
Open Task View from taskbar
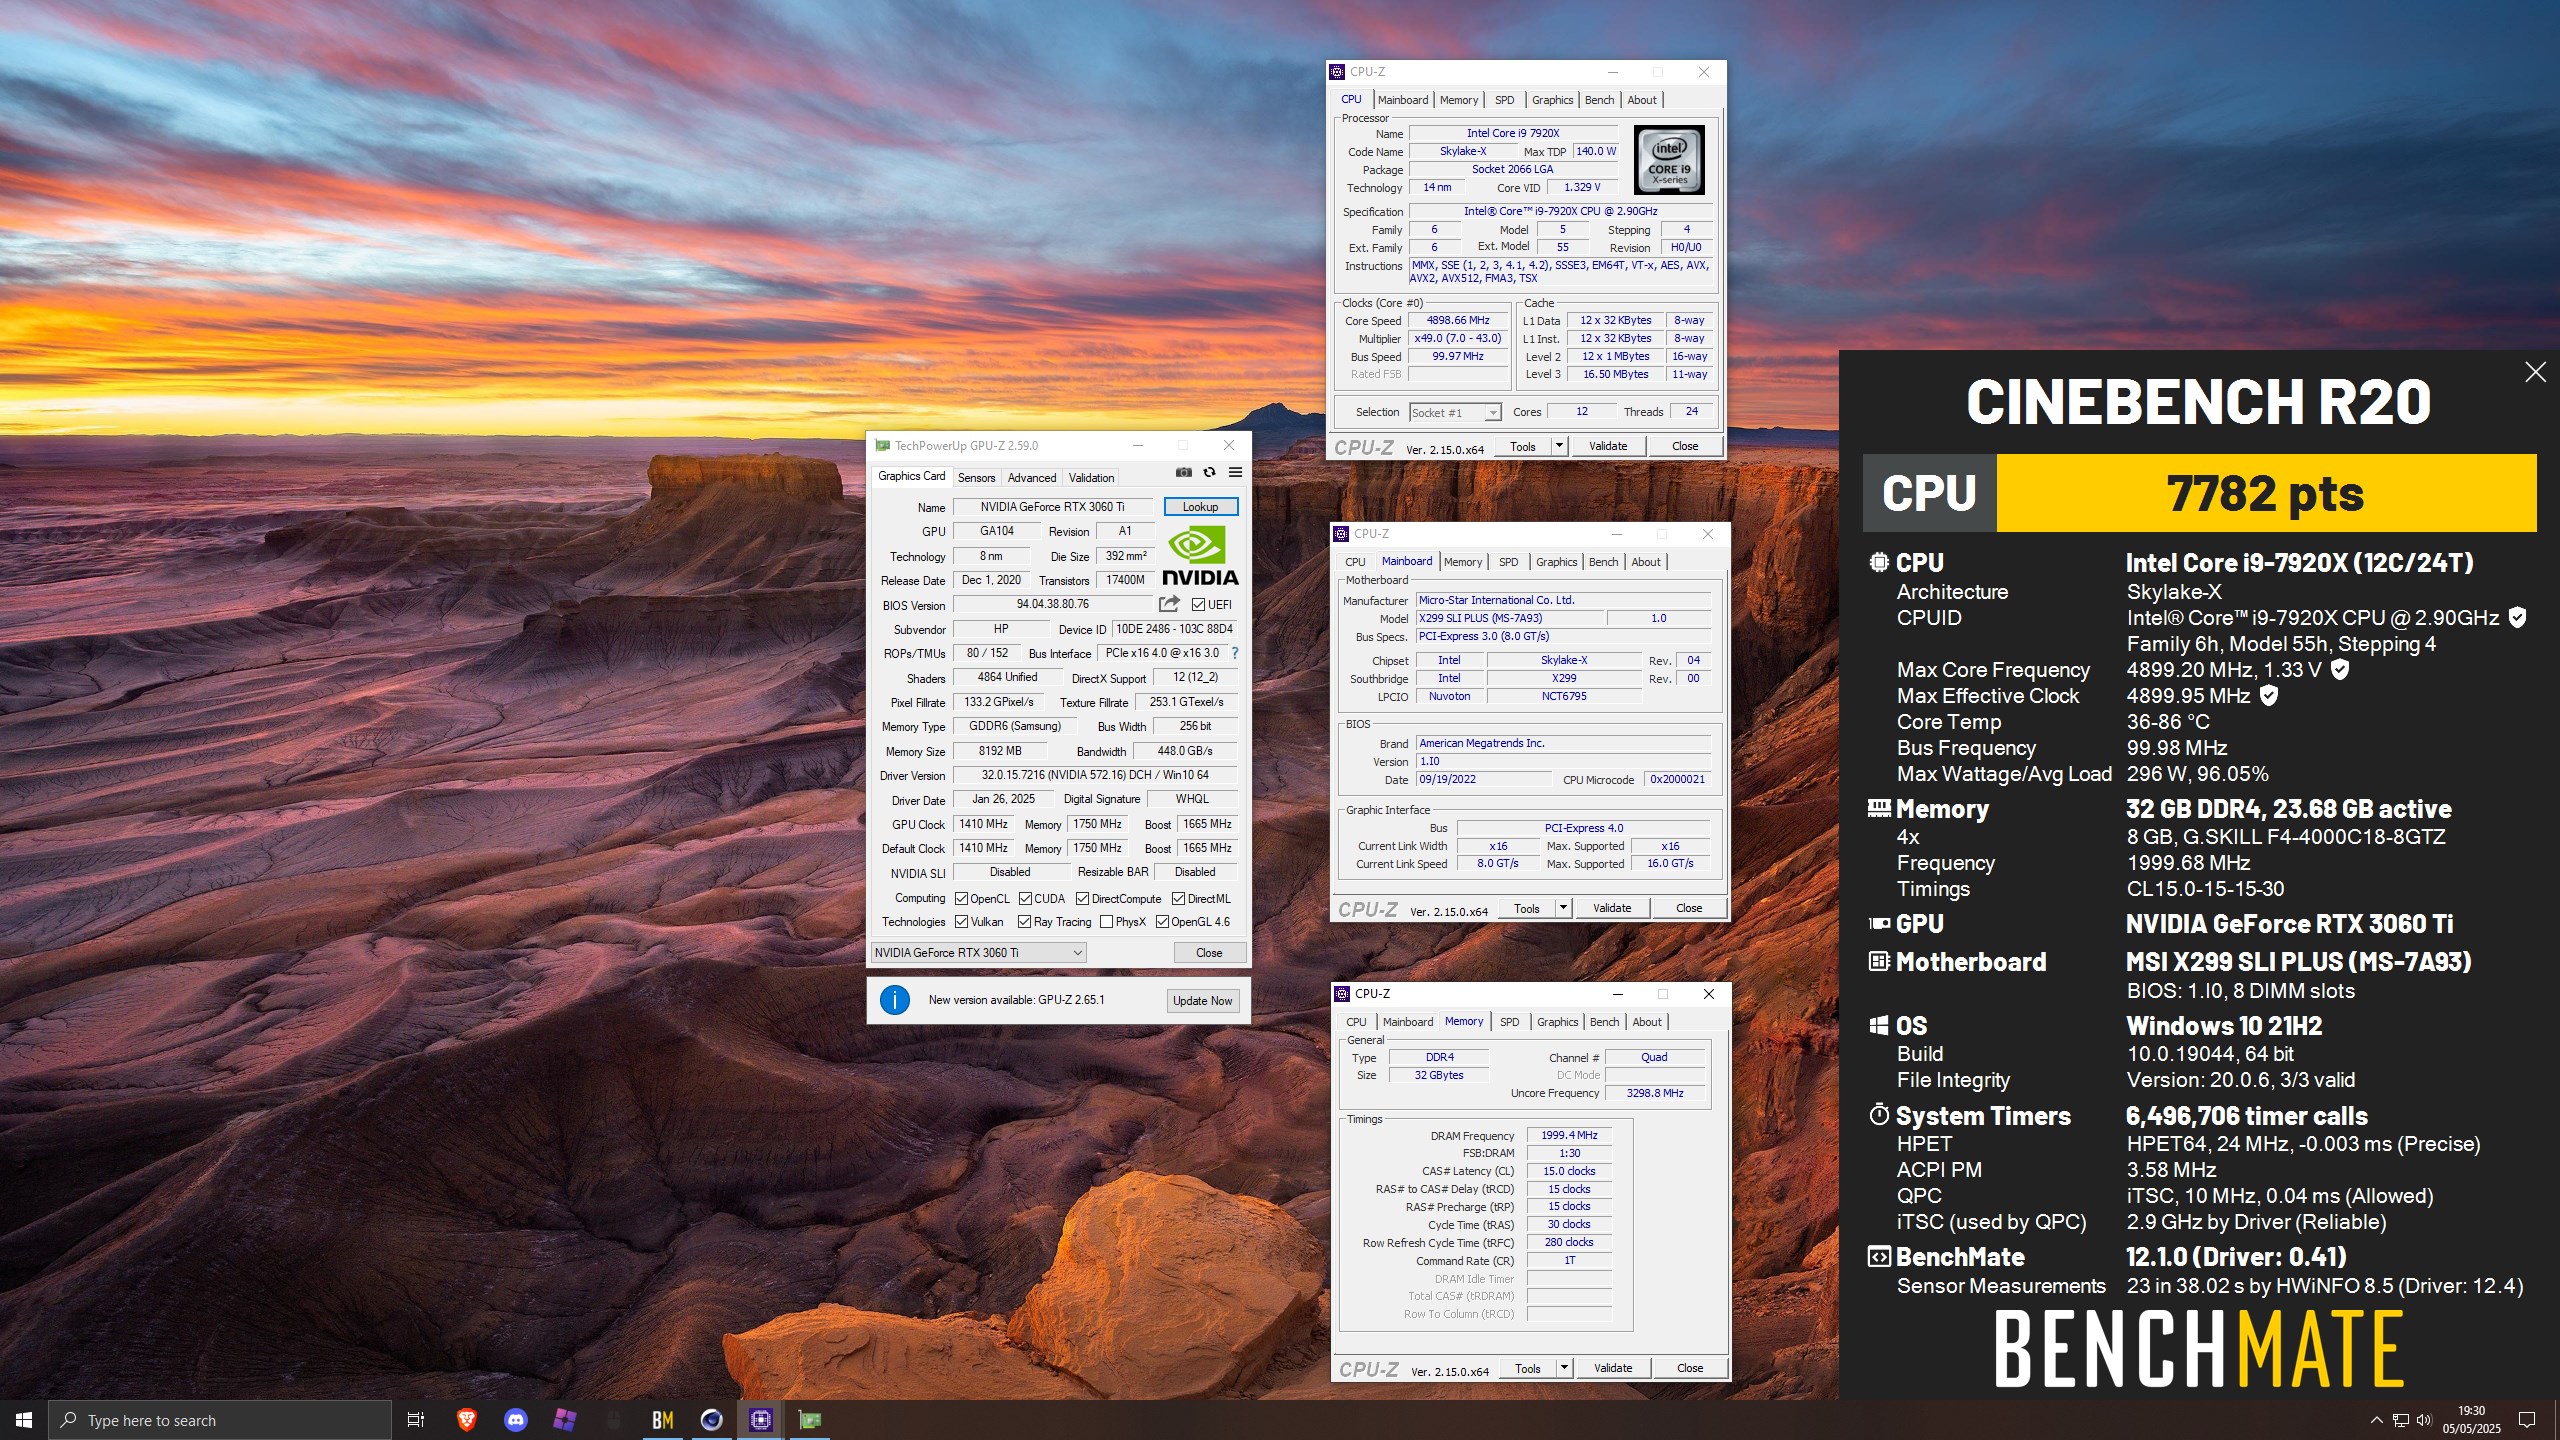[x=416, y=1420]
